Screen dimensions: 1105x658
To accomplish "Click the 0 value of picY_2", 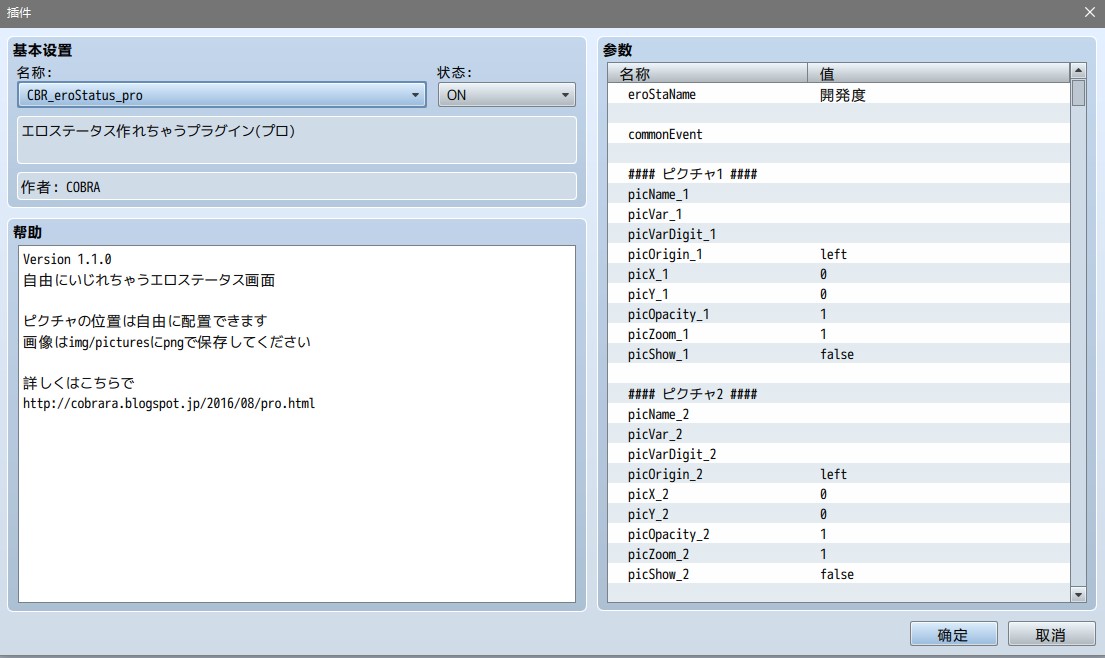I will click(x=823, y=514).
